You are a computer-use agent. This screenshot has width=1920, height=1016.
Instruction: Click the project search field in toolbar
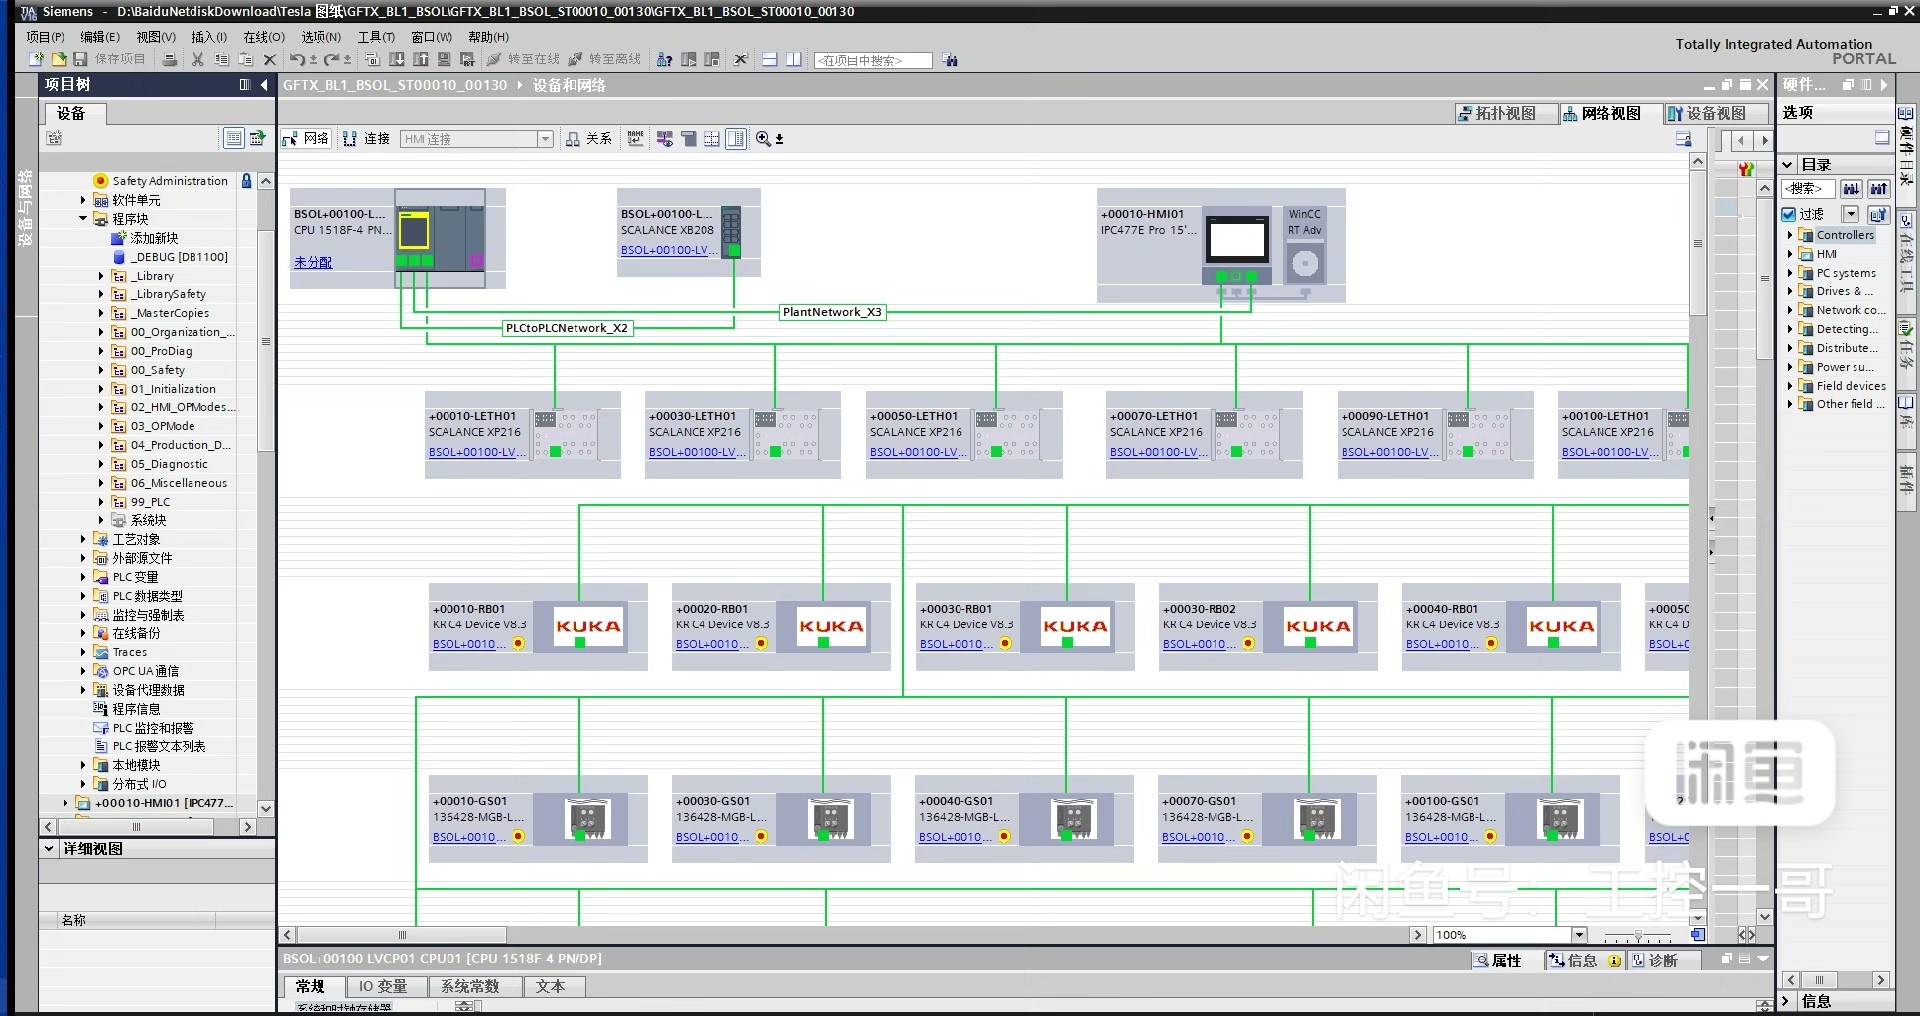point(873,60)
